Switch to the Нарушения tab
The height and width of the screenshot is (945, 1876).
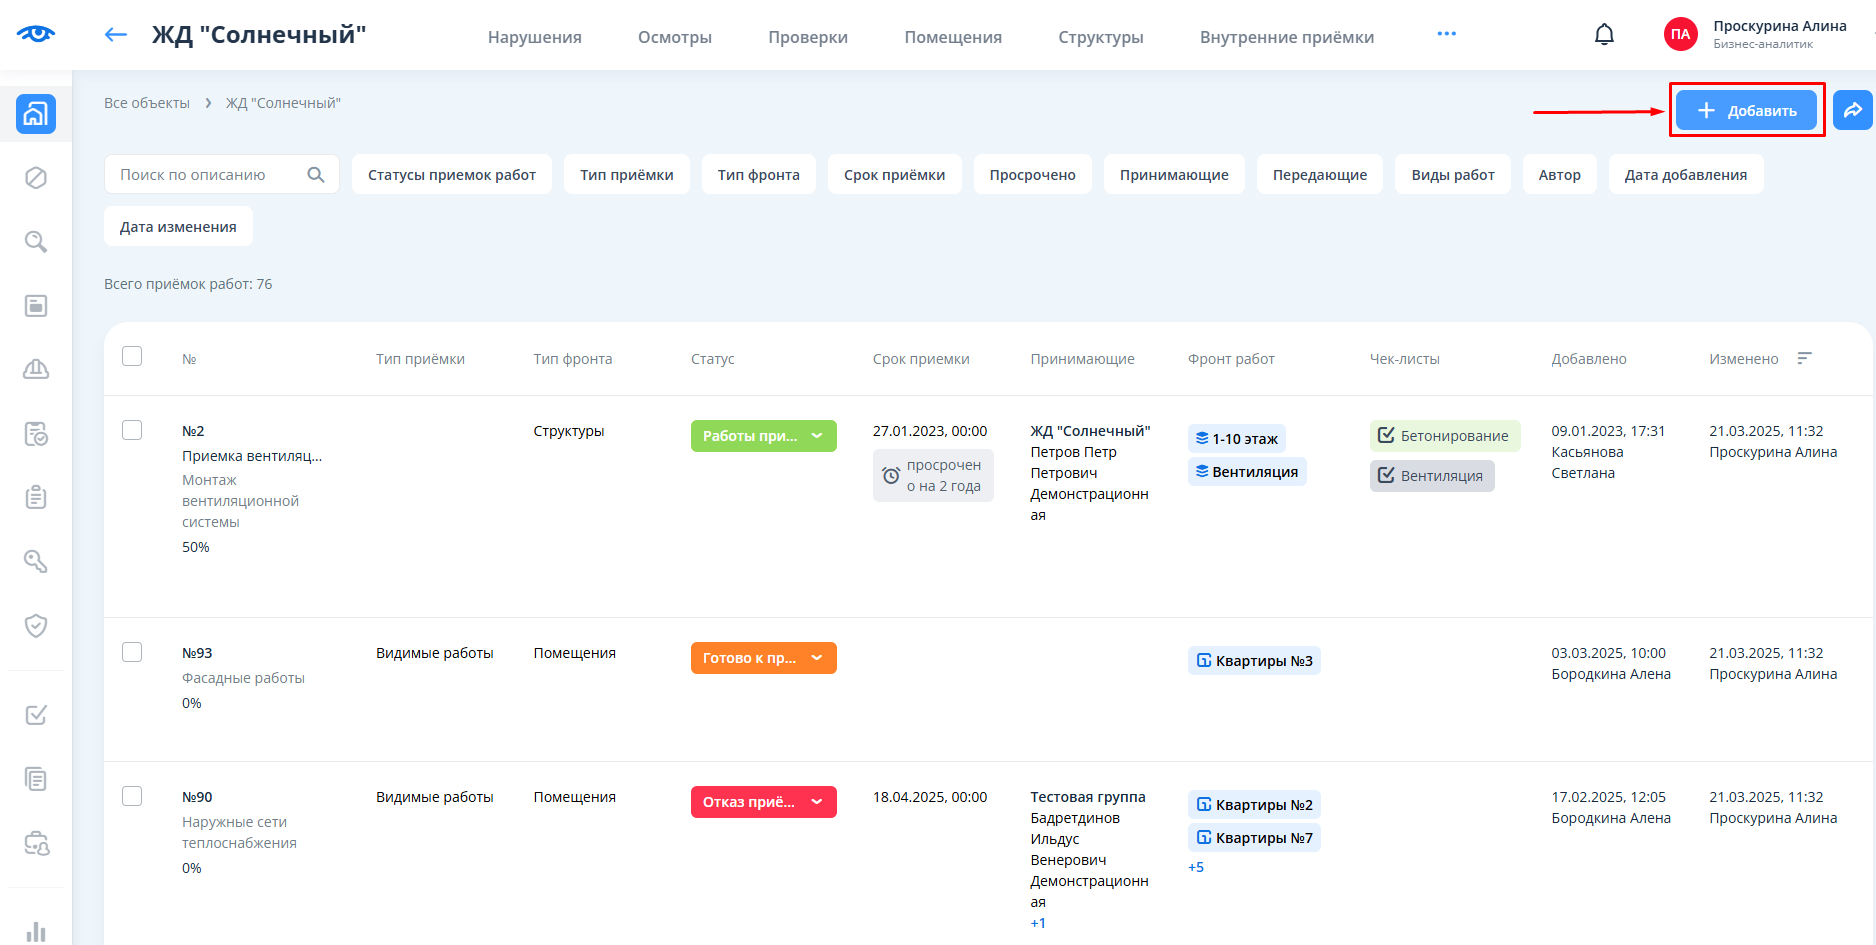click(x=534, y=37)
